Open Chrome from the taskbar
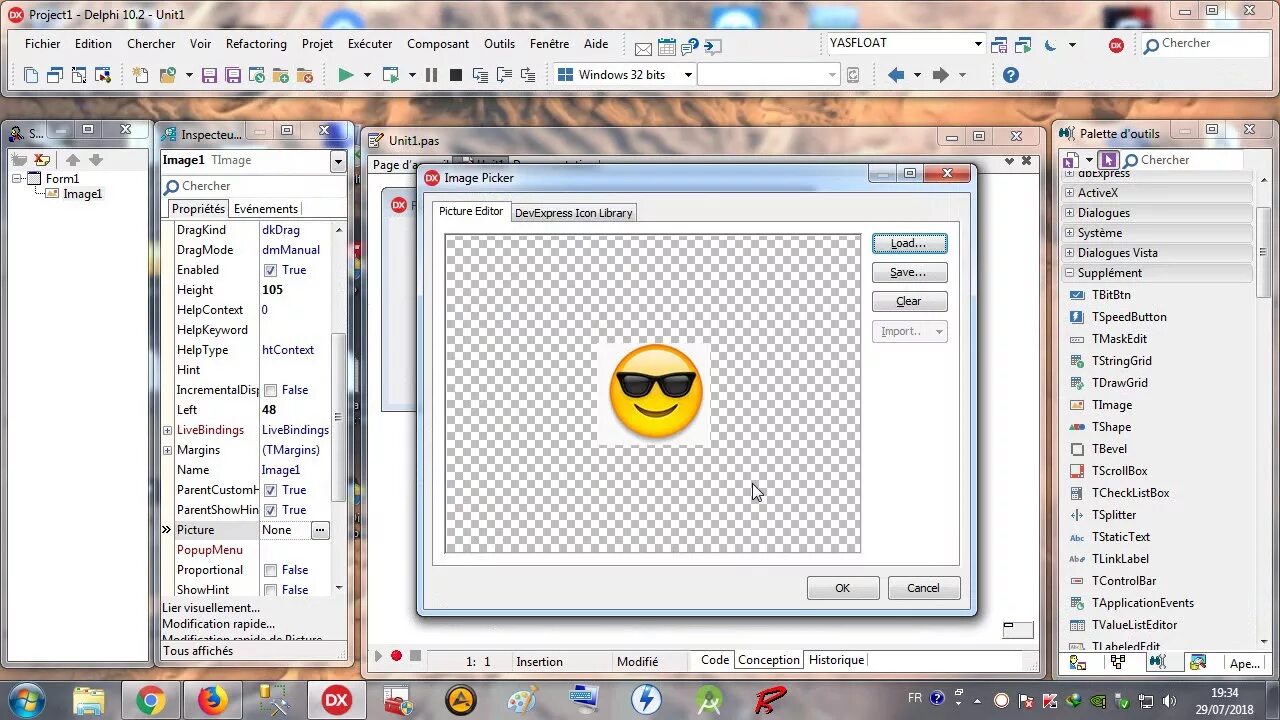 click(x=151, y=701)
